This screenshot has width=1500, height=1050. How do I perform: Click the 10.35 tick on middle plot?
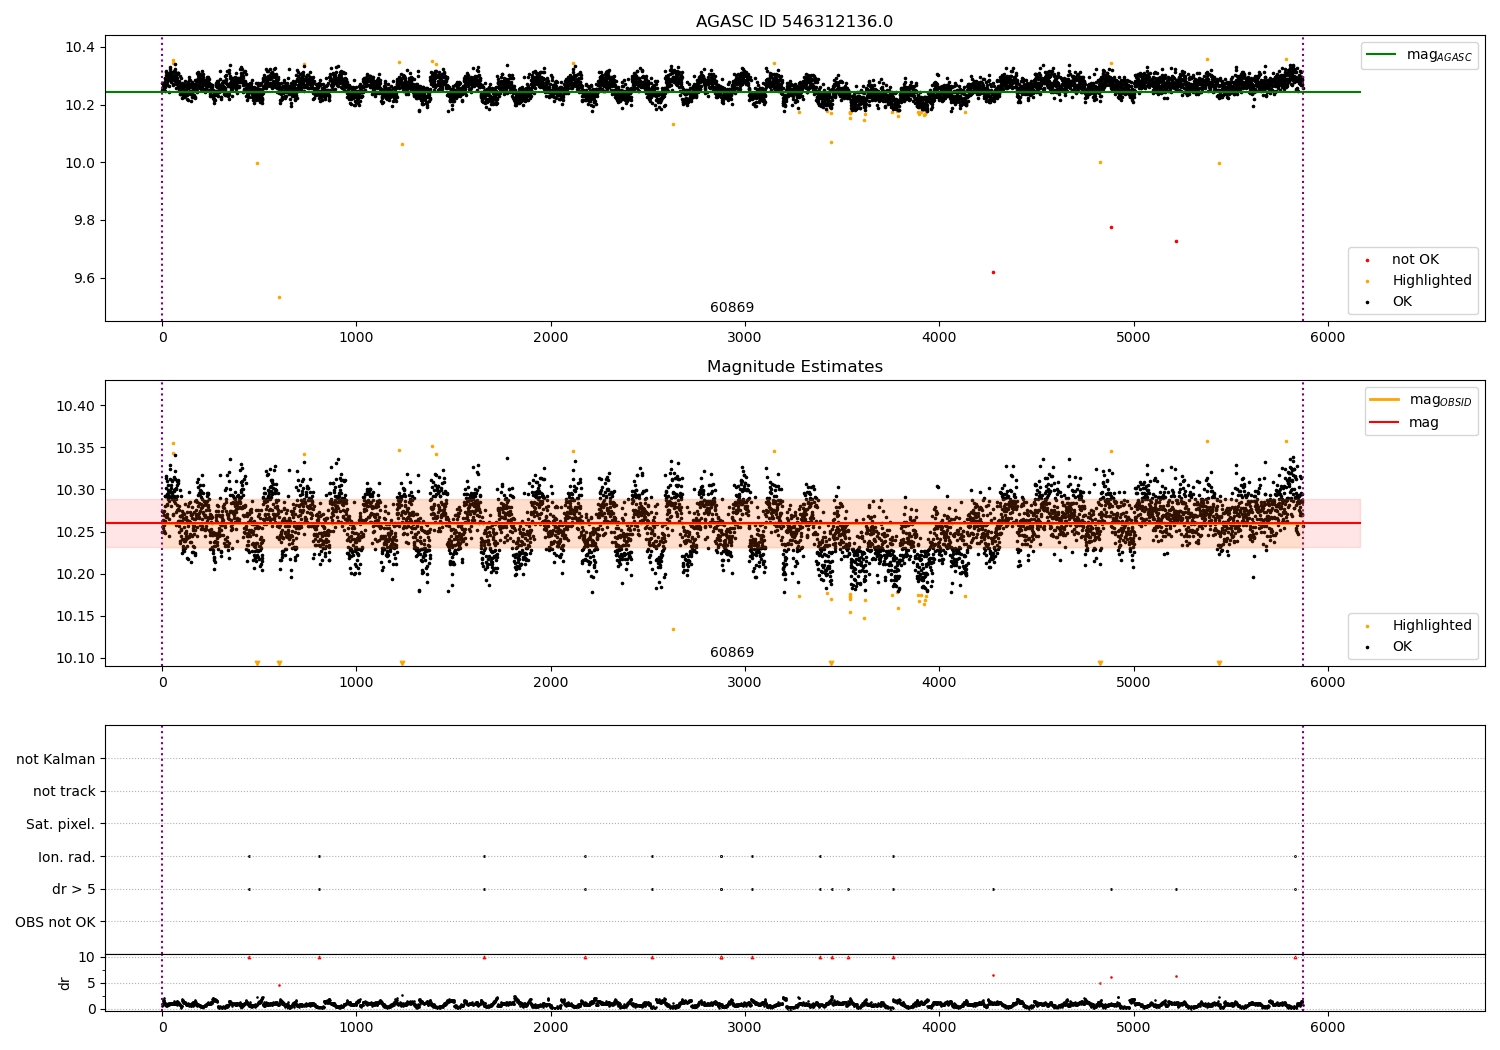coord(76,449)
